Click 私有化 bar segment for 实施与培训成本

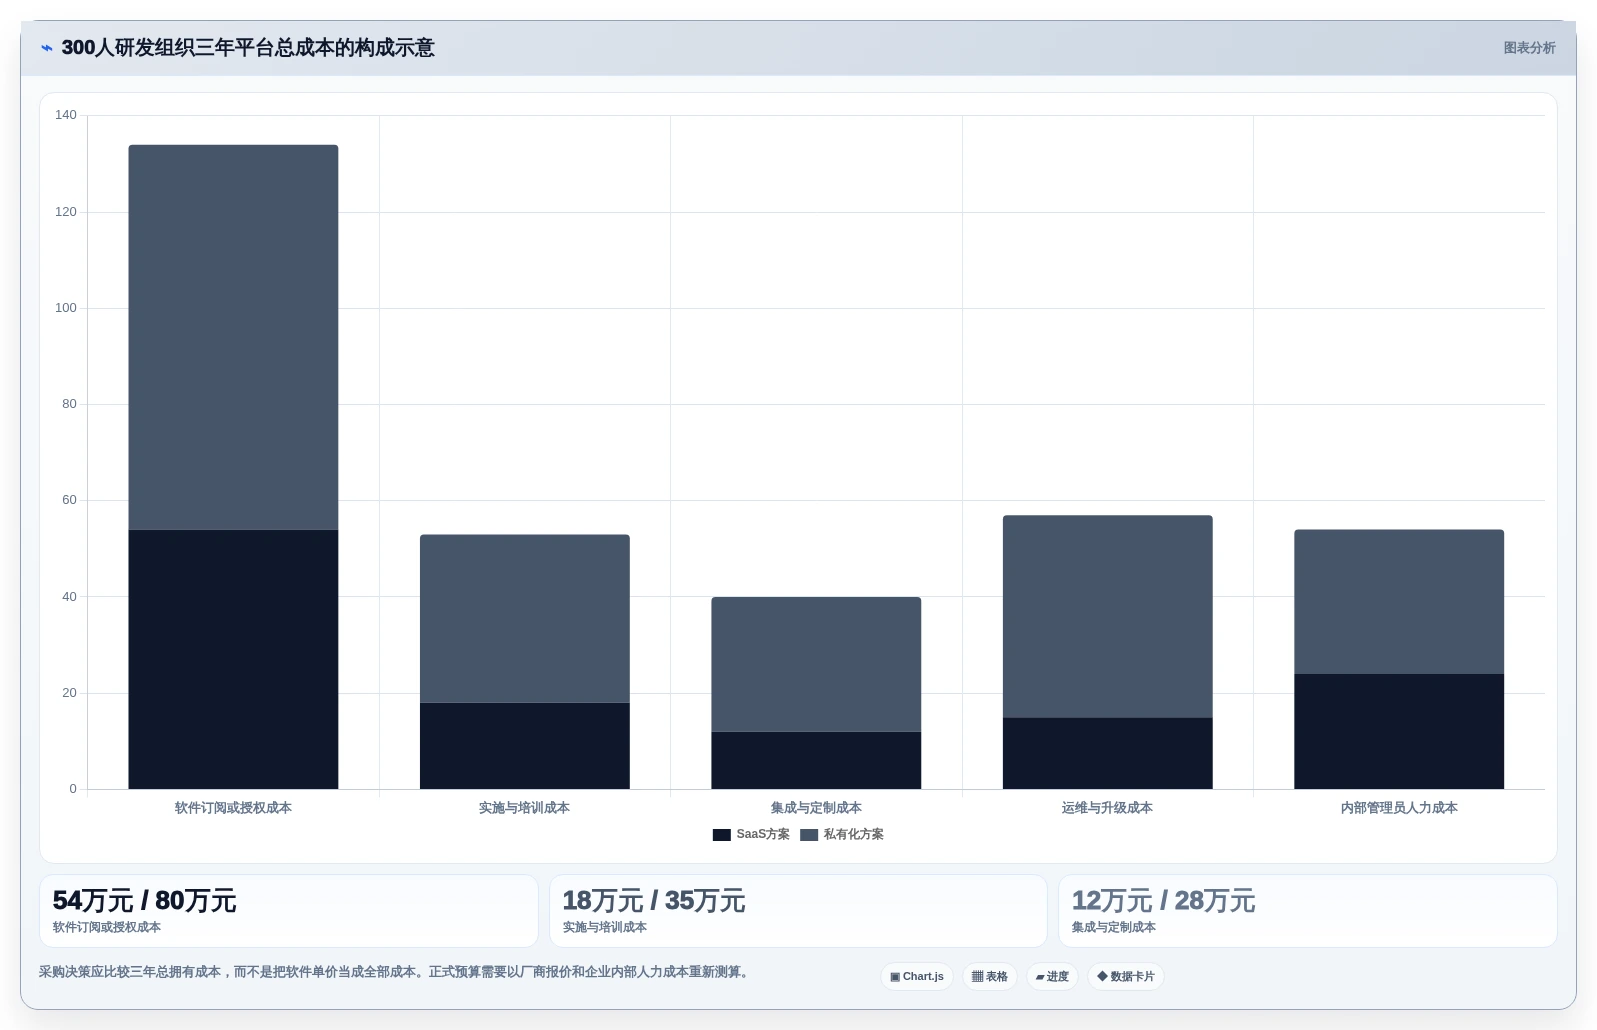(x=525, y=619)
